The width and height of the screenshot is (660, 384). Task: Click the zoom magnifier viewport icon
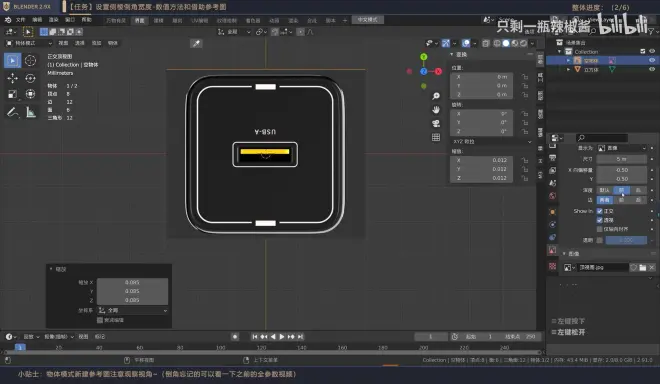click(436, 96)
